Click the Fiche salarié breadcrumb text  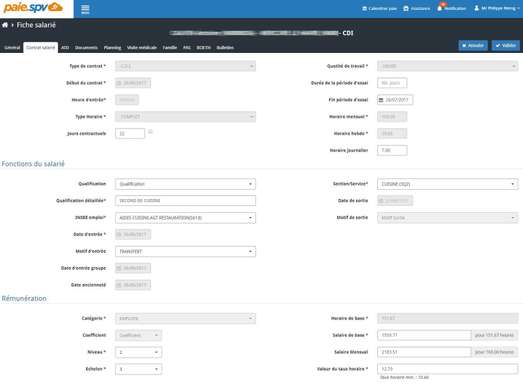[36, 25]
